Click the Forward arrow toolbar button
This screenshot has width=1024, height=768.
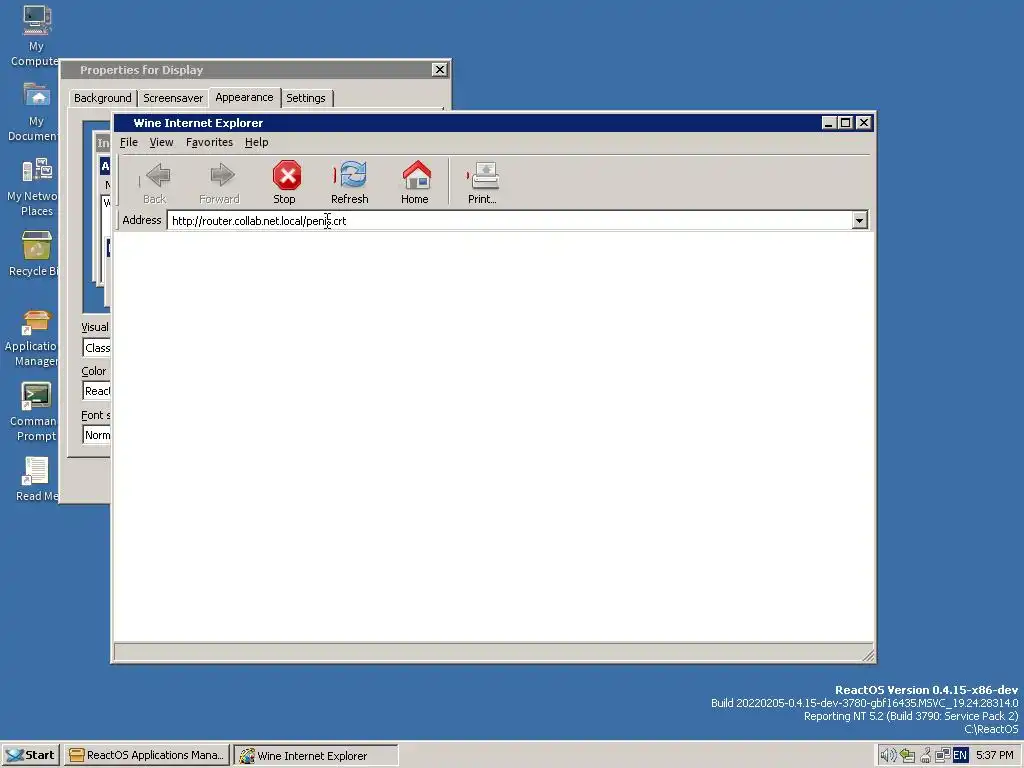click(x=219, y=182)
